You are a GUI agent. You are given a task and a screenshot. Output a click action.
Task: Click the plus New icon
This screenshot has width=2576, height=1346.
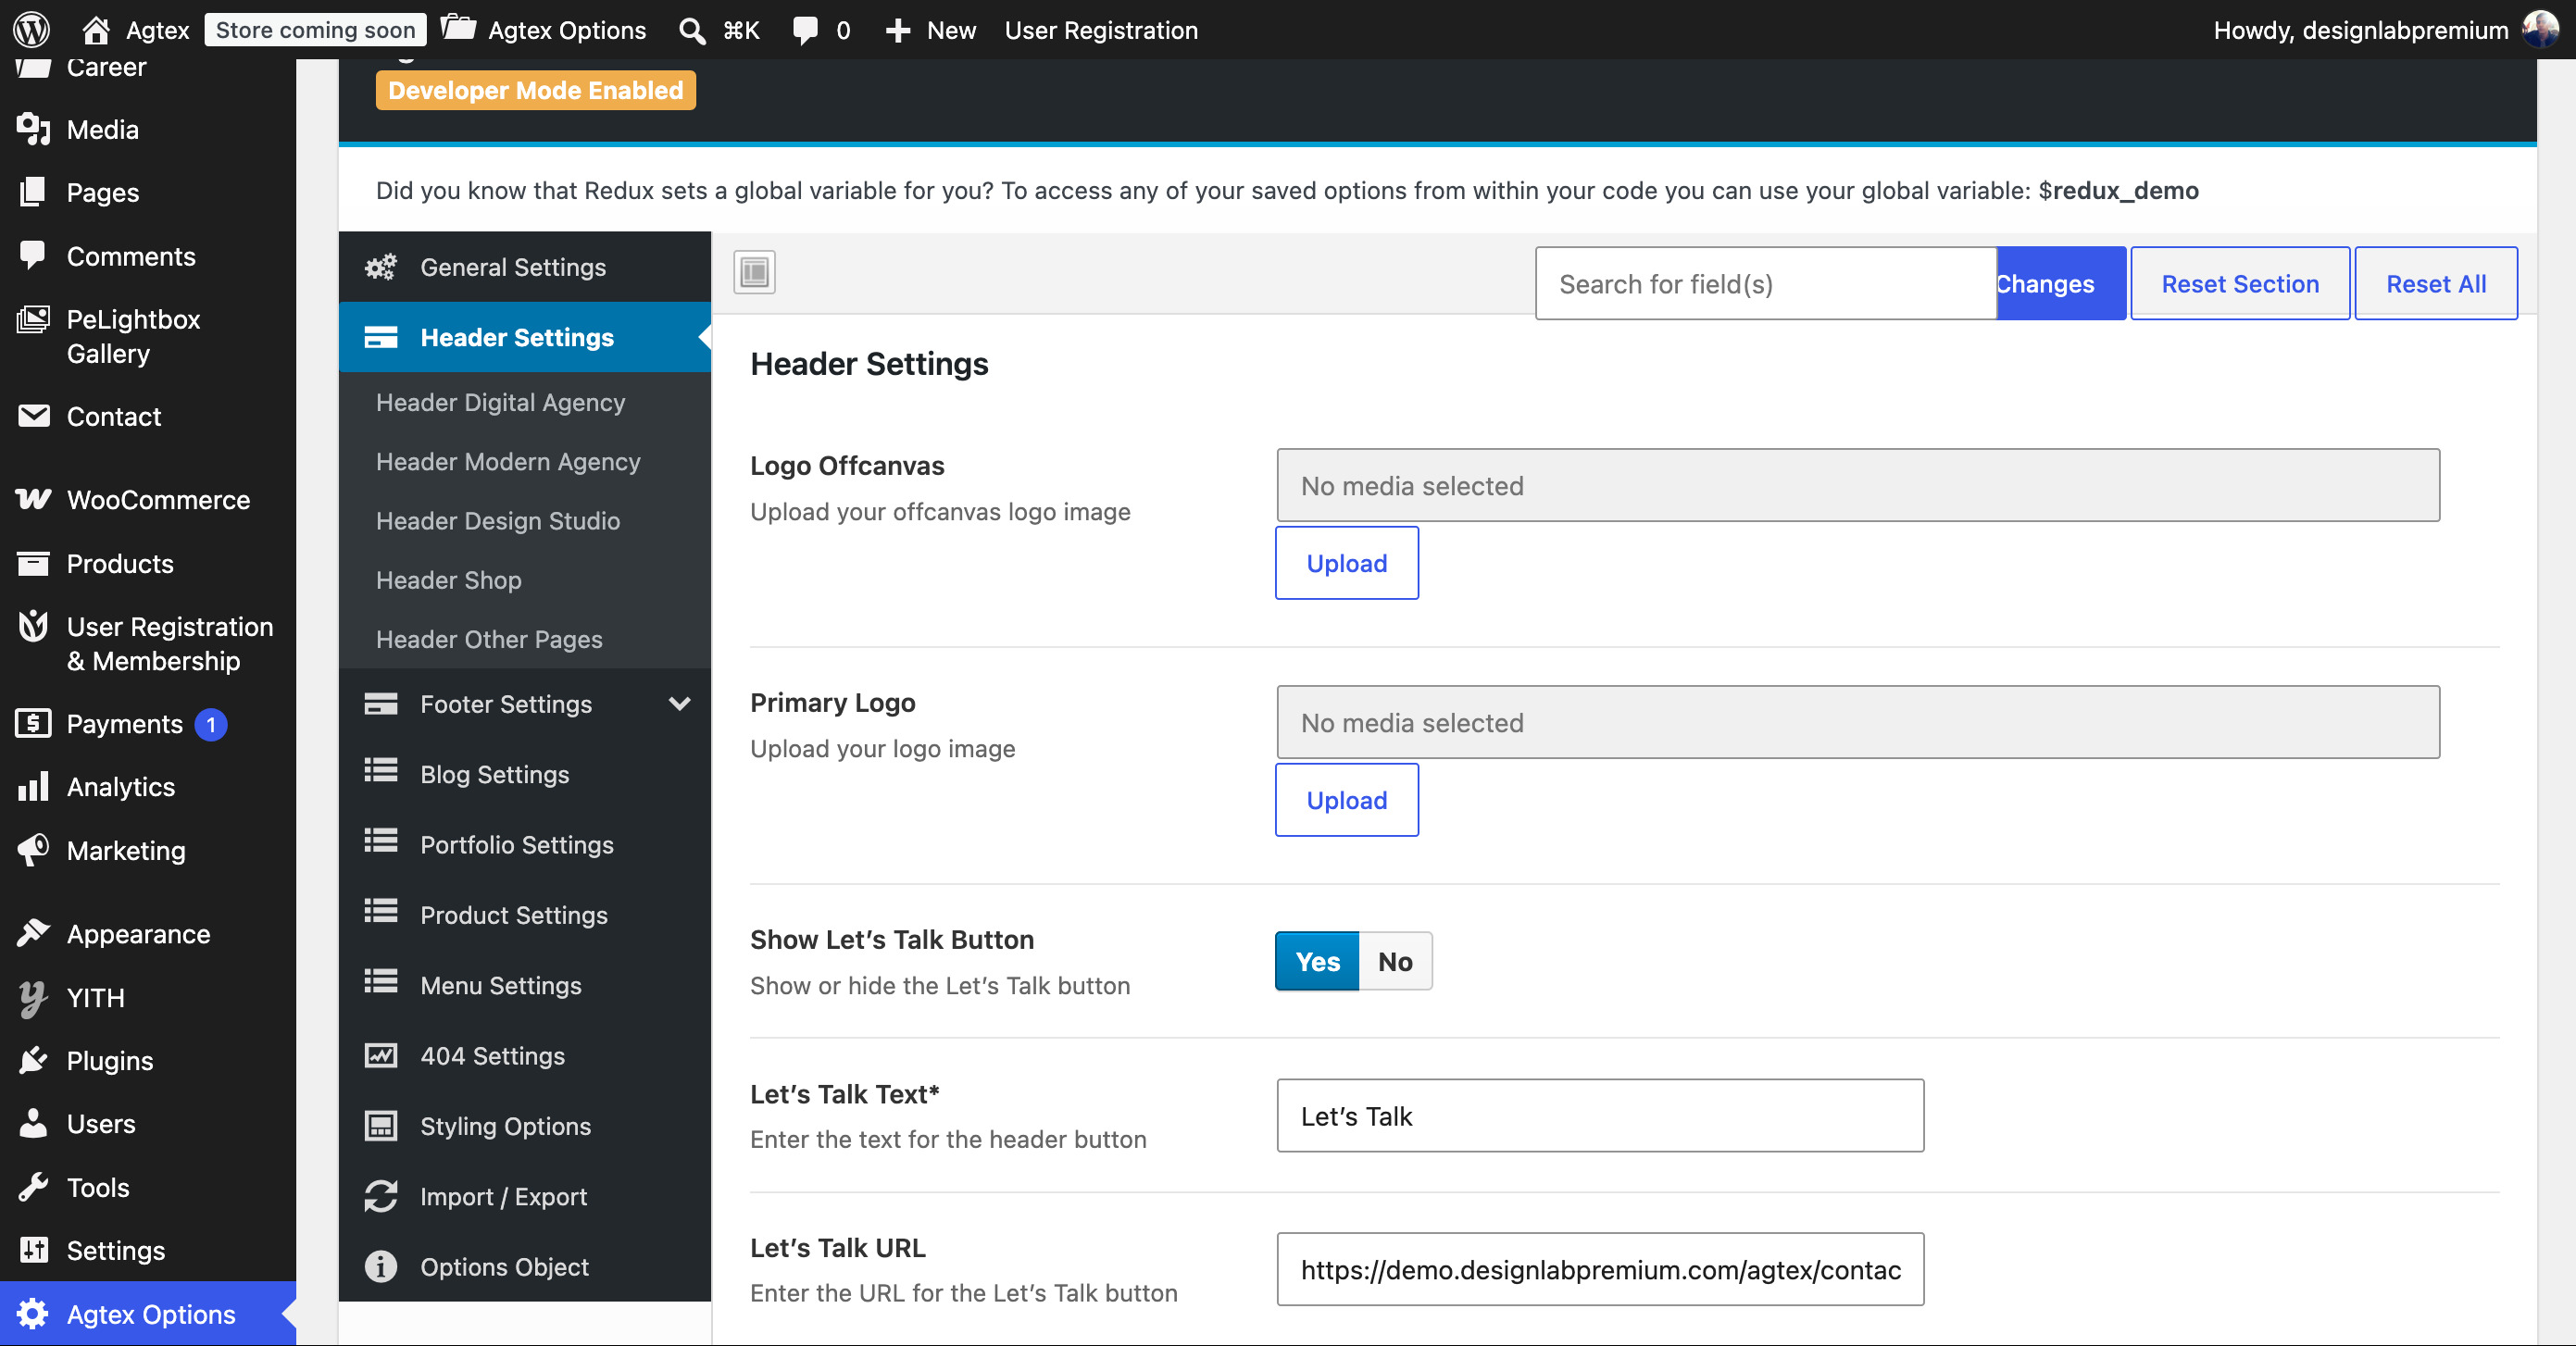[x=897, y=30]
